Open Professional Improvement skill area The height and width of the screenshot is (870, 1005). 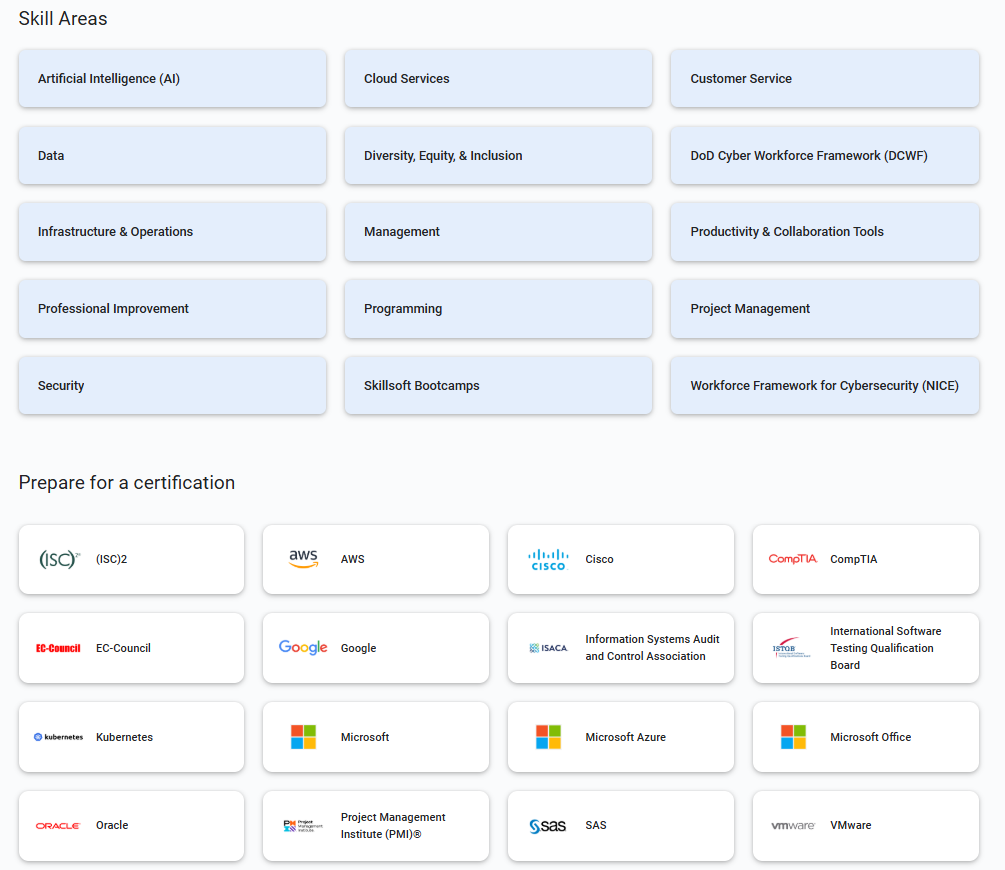tap(172, 308)
